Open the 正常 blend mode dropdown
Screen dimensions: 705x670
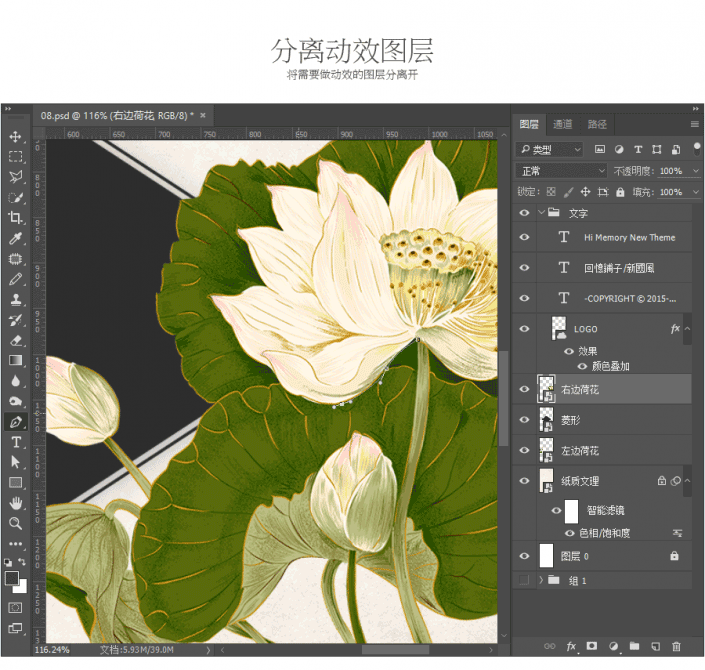click(x=561, y=171)
